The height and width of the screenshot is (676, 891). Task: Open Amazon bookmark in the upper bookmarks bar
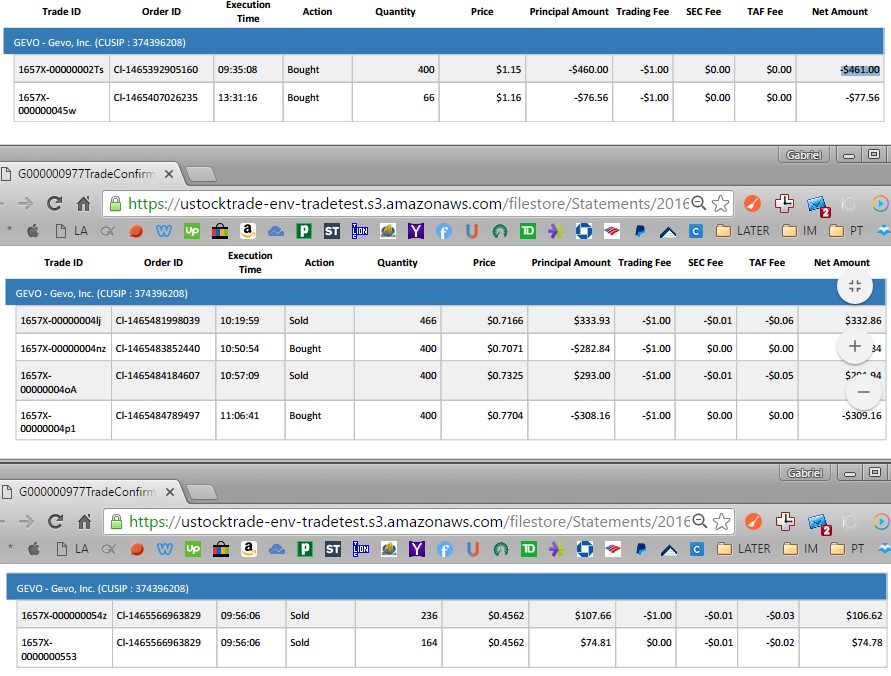tap(247, 230)
